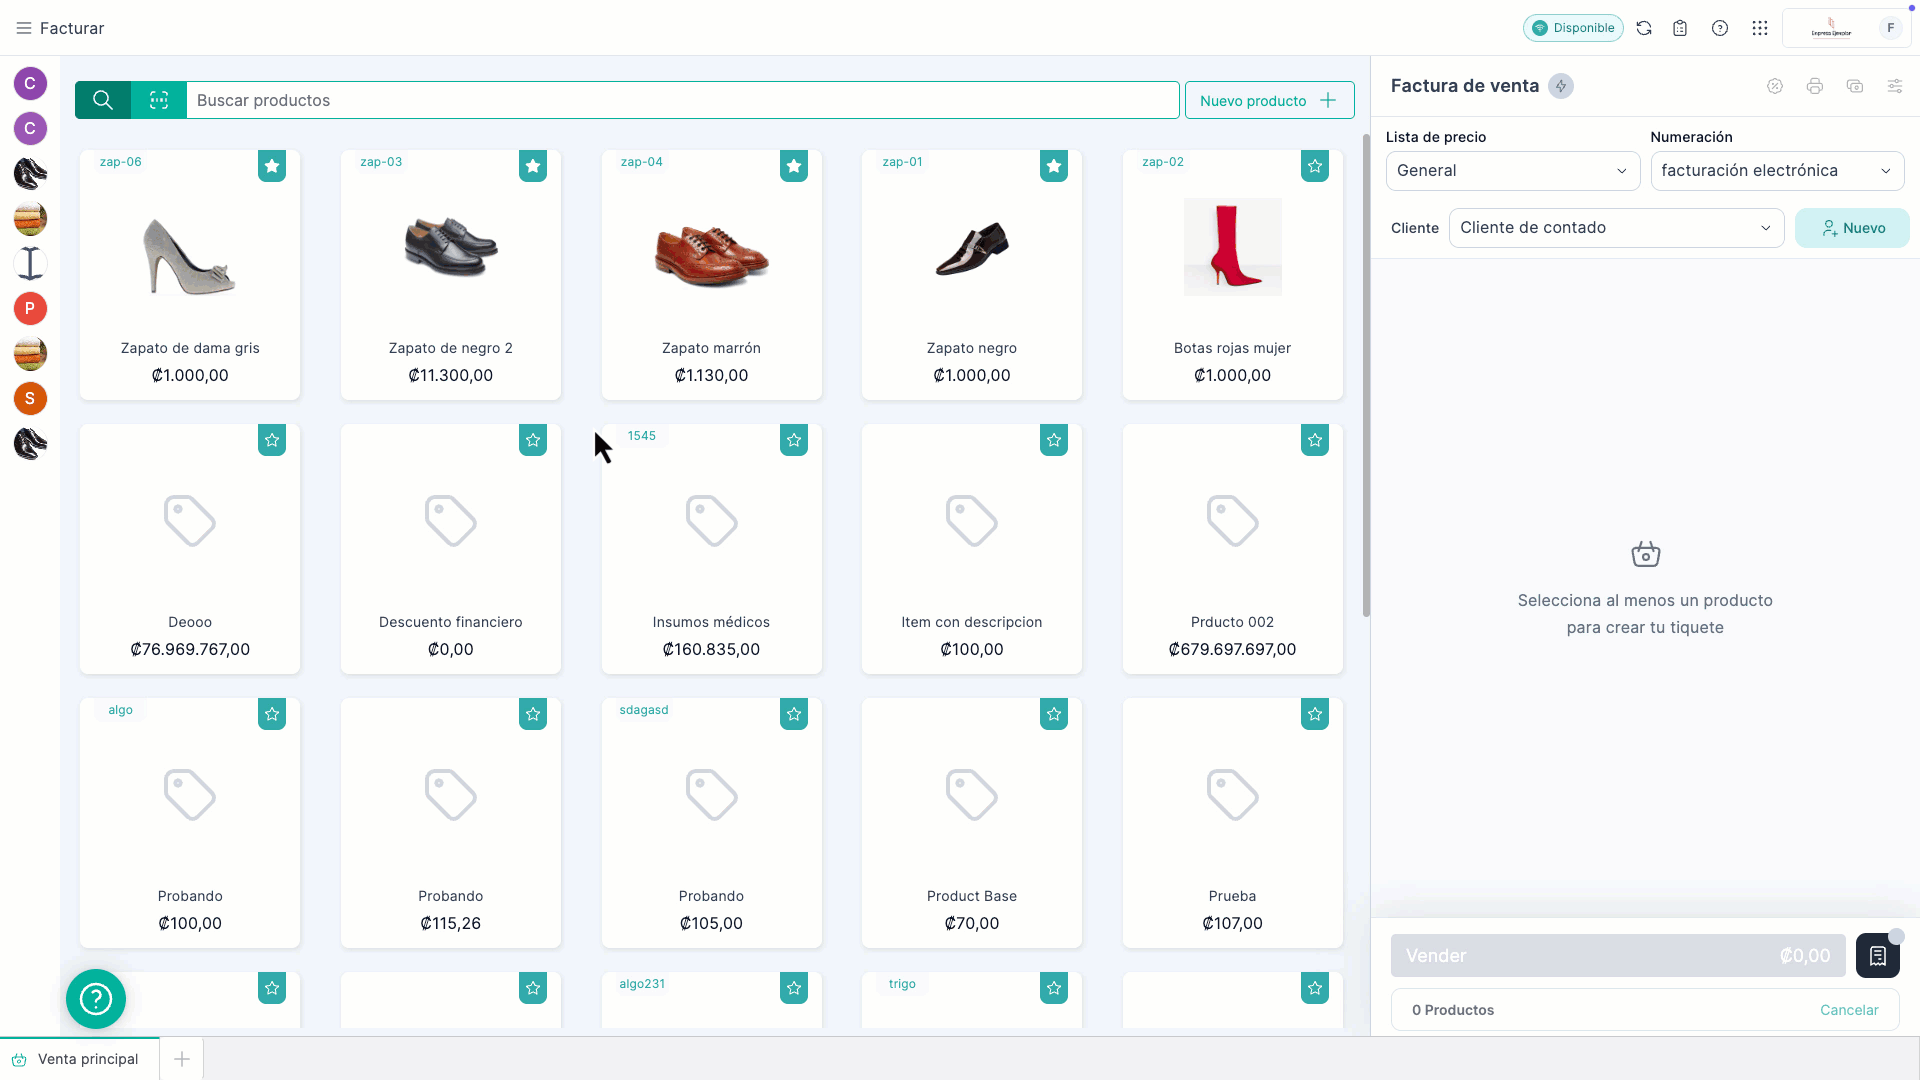Toggle favorite star on Botas rojas mujer

pyautogui.click(x=1315, y=166)
